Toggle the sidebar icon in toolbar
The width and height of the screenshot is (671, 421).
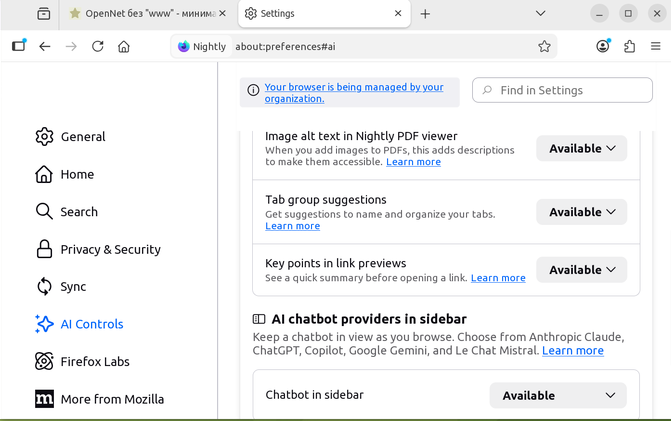click(x=19, y=46)
